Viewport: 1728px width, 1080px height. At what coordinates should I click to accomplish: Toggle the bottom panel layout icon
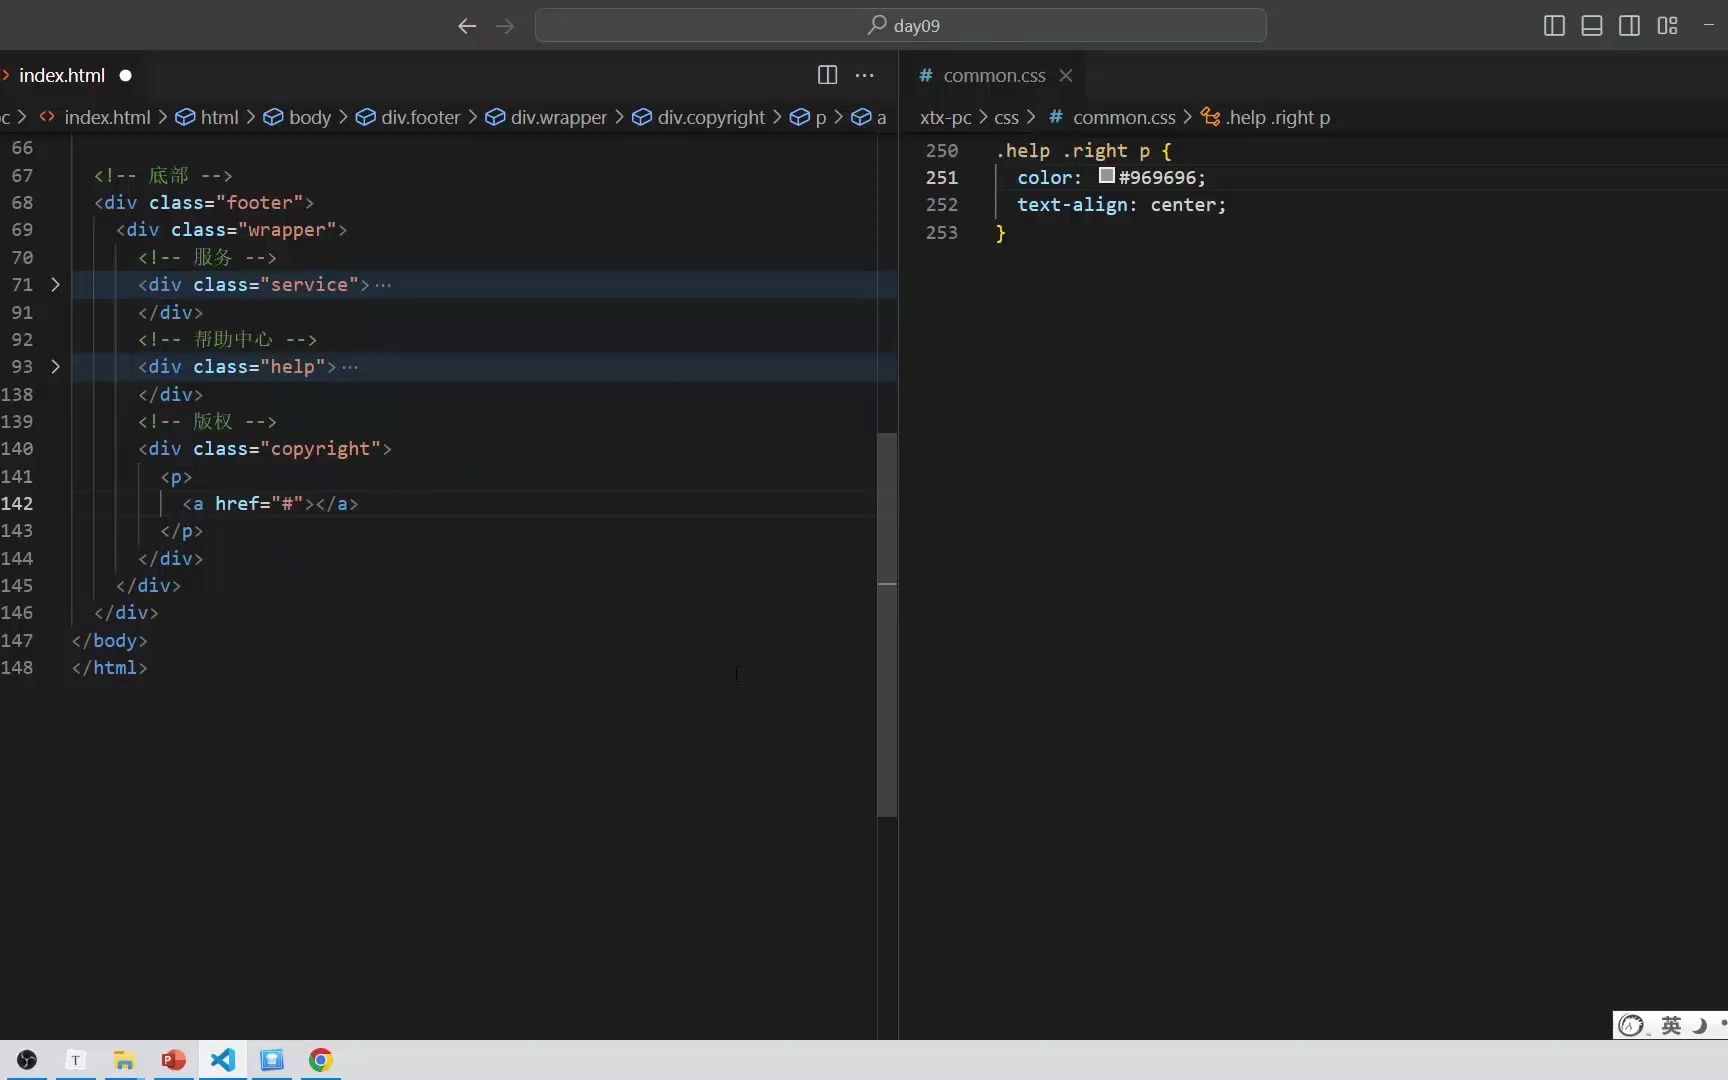click(1592, 26)
